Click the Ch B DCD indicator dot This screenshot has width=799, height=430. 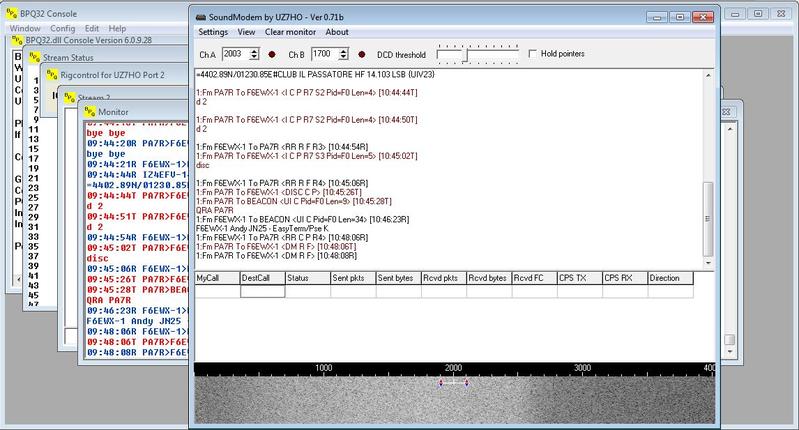click(362, 55)
